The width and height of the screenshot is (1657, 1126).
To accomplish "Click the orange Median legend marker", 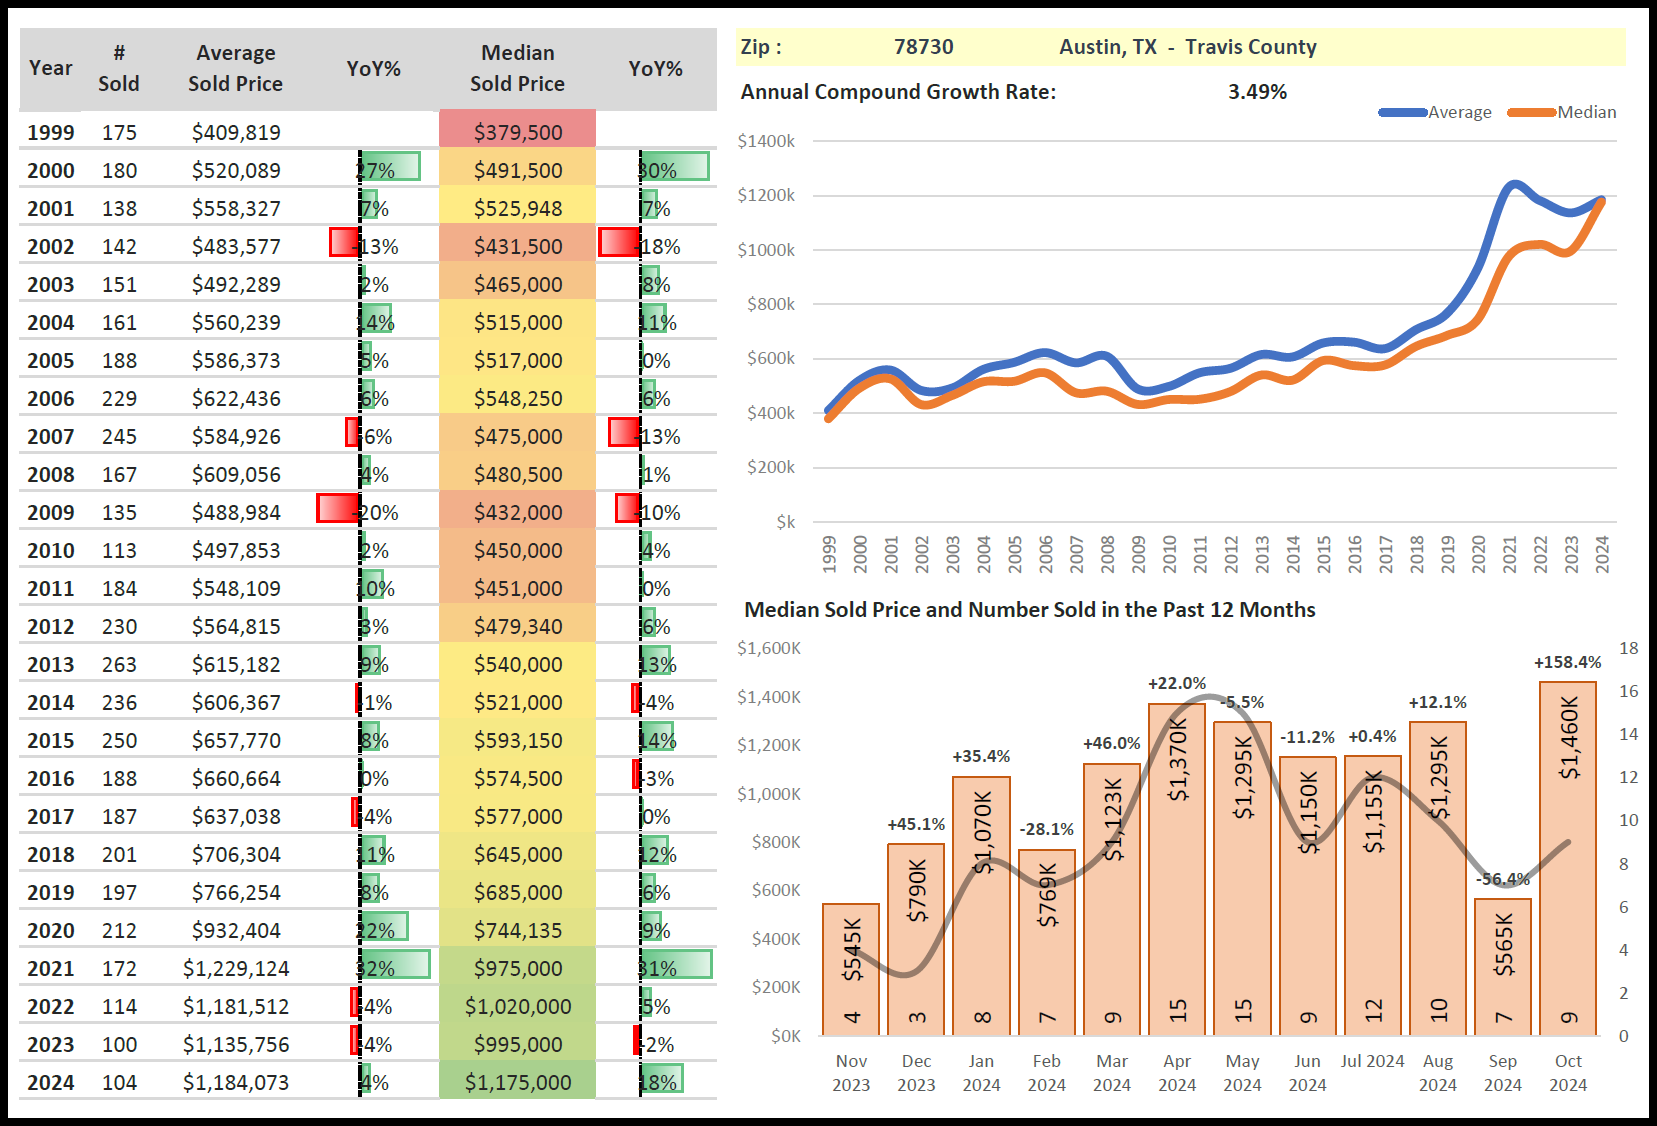I will click(x=1531, y=112).
